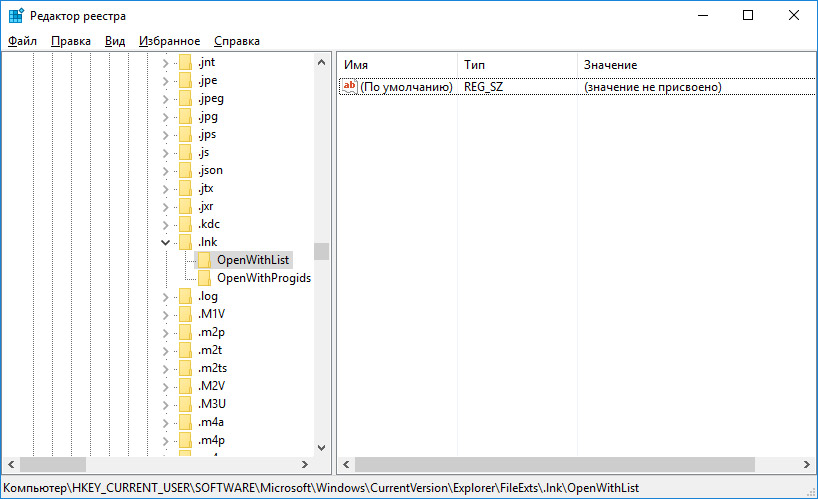
Task: Click the ab string icon of default value
Action: click(x=349, y=87)
